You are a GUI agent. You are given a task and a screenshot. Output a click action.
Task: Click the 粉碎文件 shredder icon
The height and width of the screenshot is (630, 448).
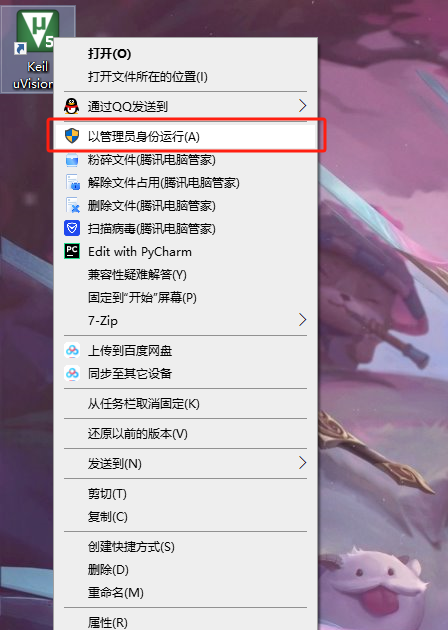(x=72, y=160)
